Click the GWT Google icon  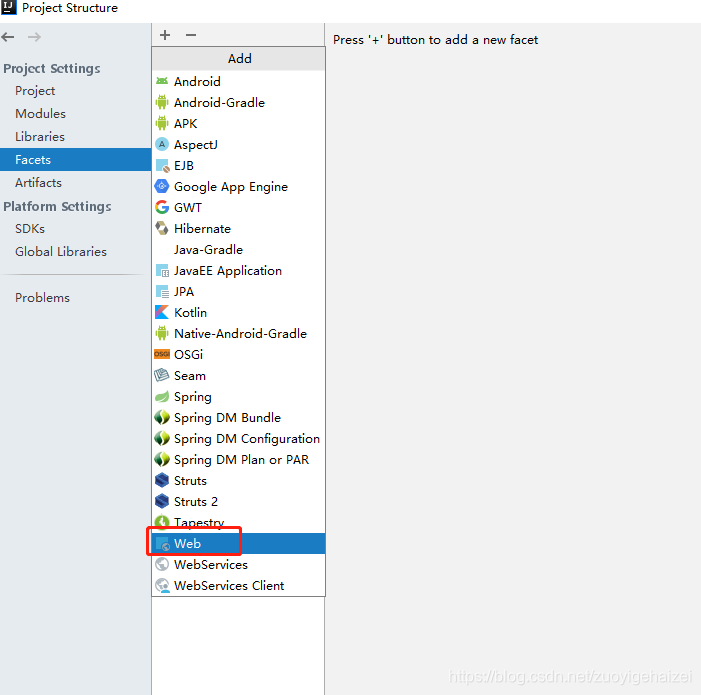coord(162,207)
